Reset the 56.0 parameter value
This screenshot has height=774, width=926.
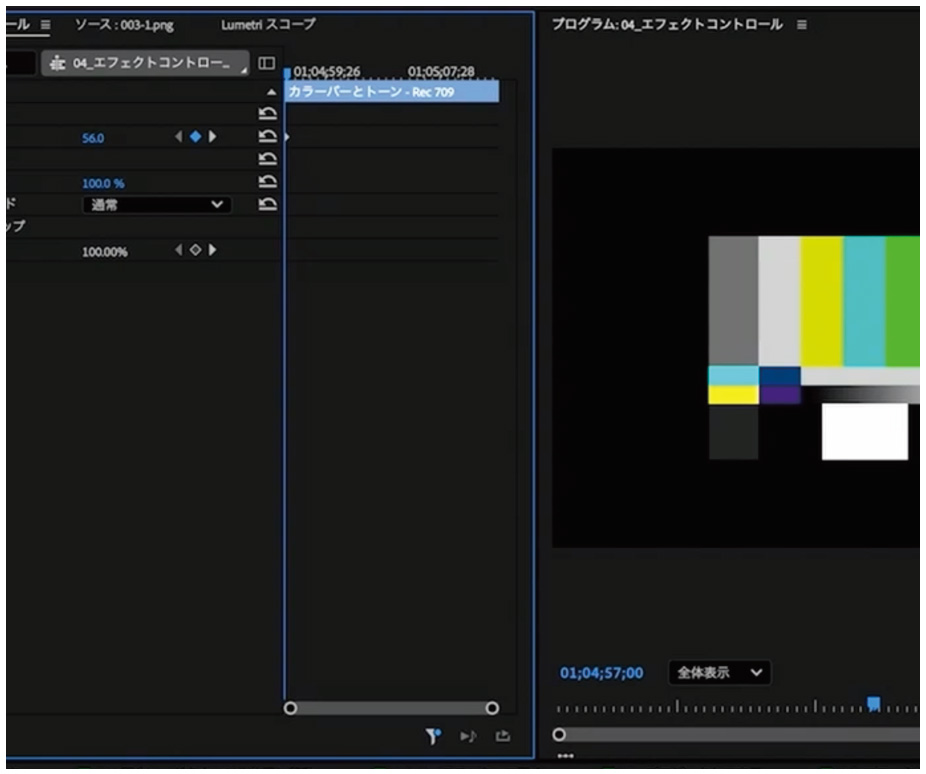point(266,137)
